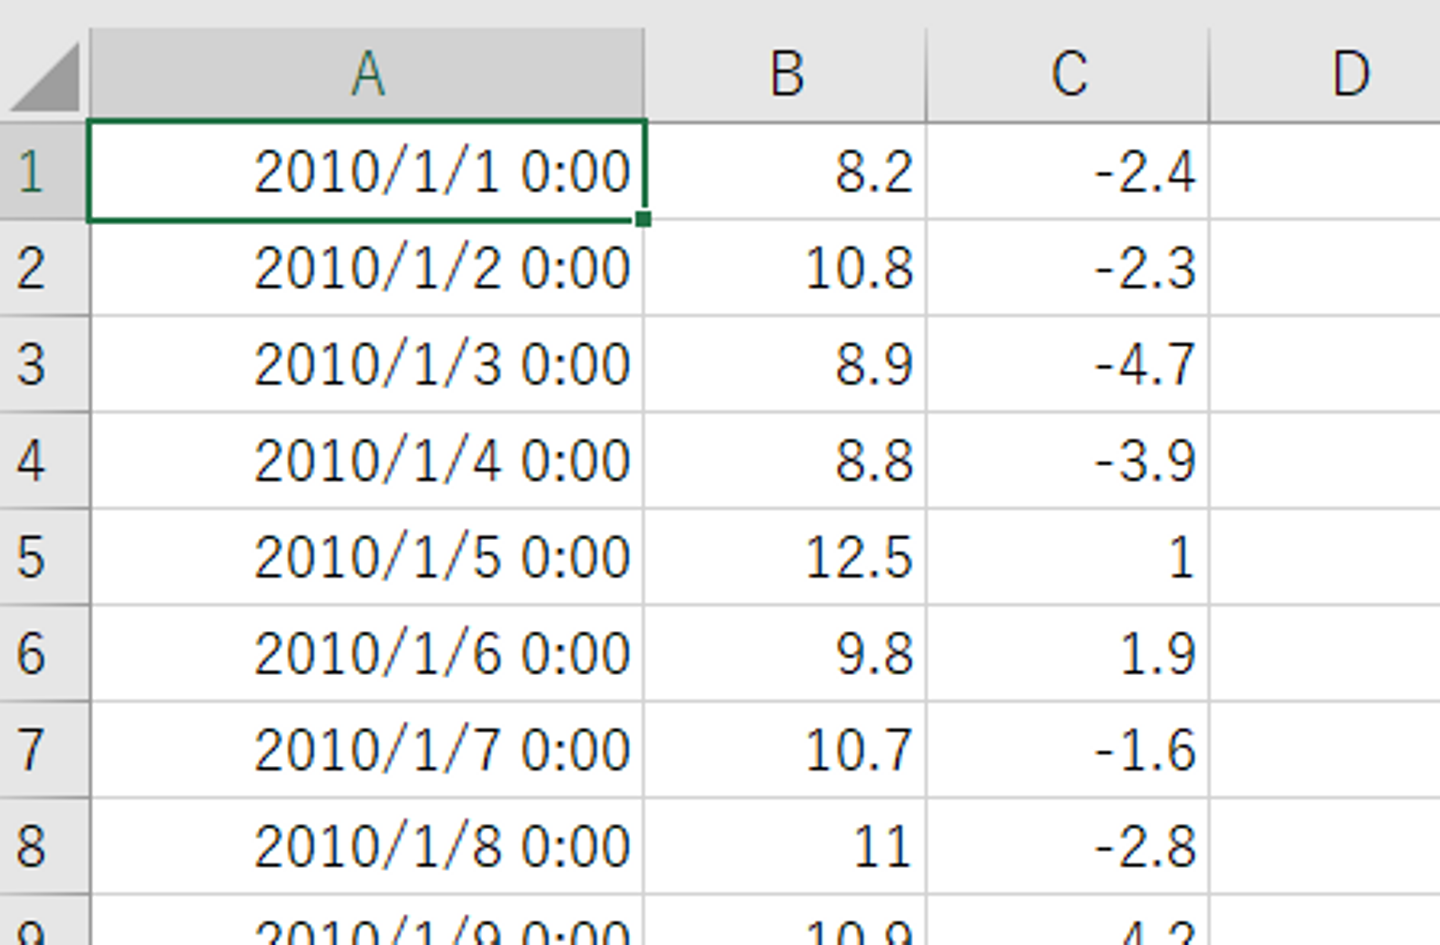Screen dimensions: 1440x945
Task: Select cell with value 10.8
Action: [x=786, y=268]
